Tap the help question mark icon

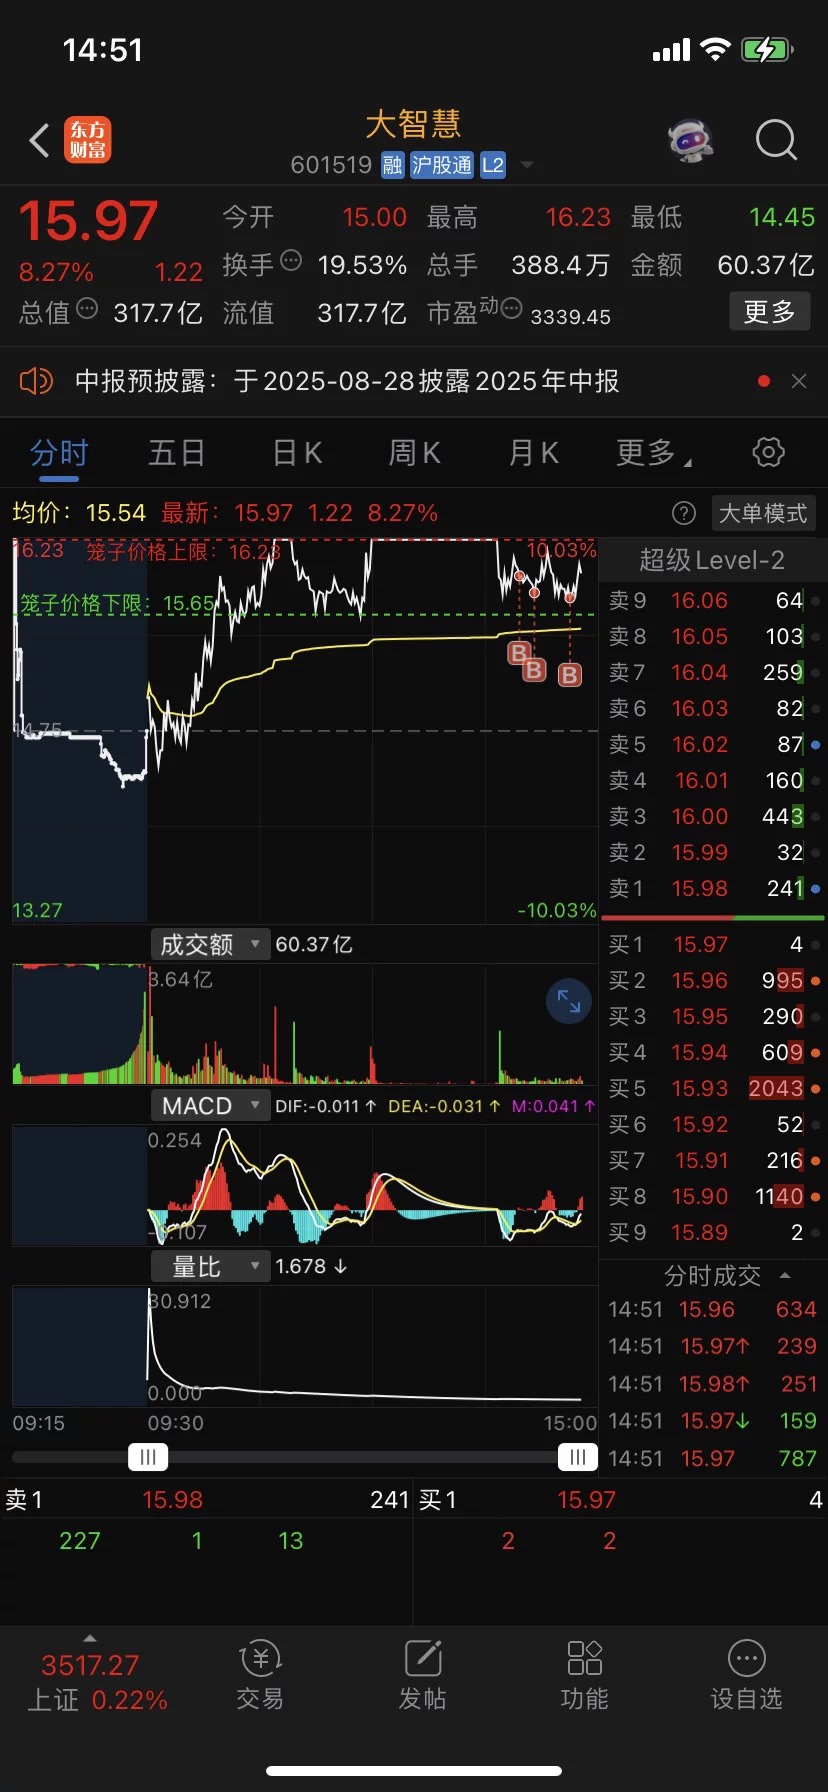click(684, 513)
